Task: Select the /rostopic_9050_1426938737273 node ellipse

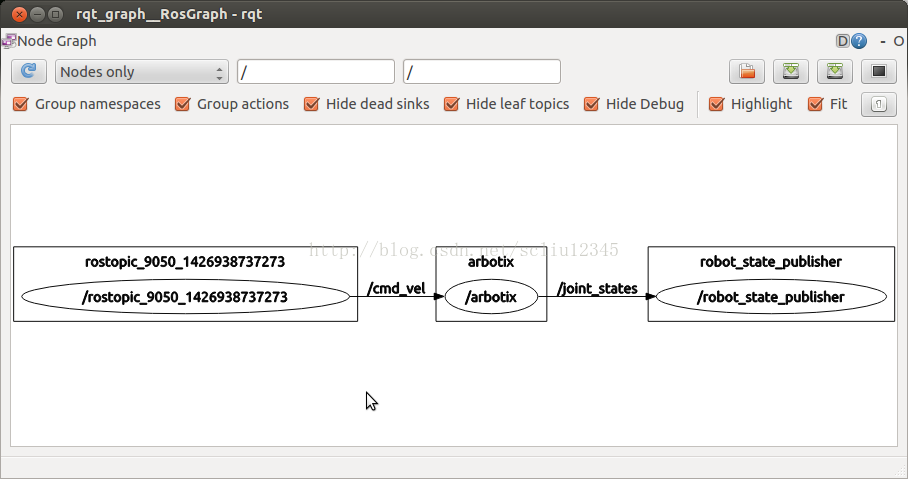Action: click(x=185, y=297)
